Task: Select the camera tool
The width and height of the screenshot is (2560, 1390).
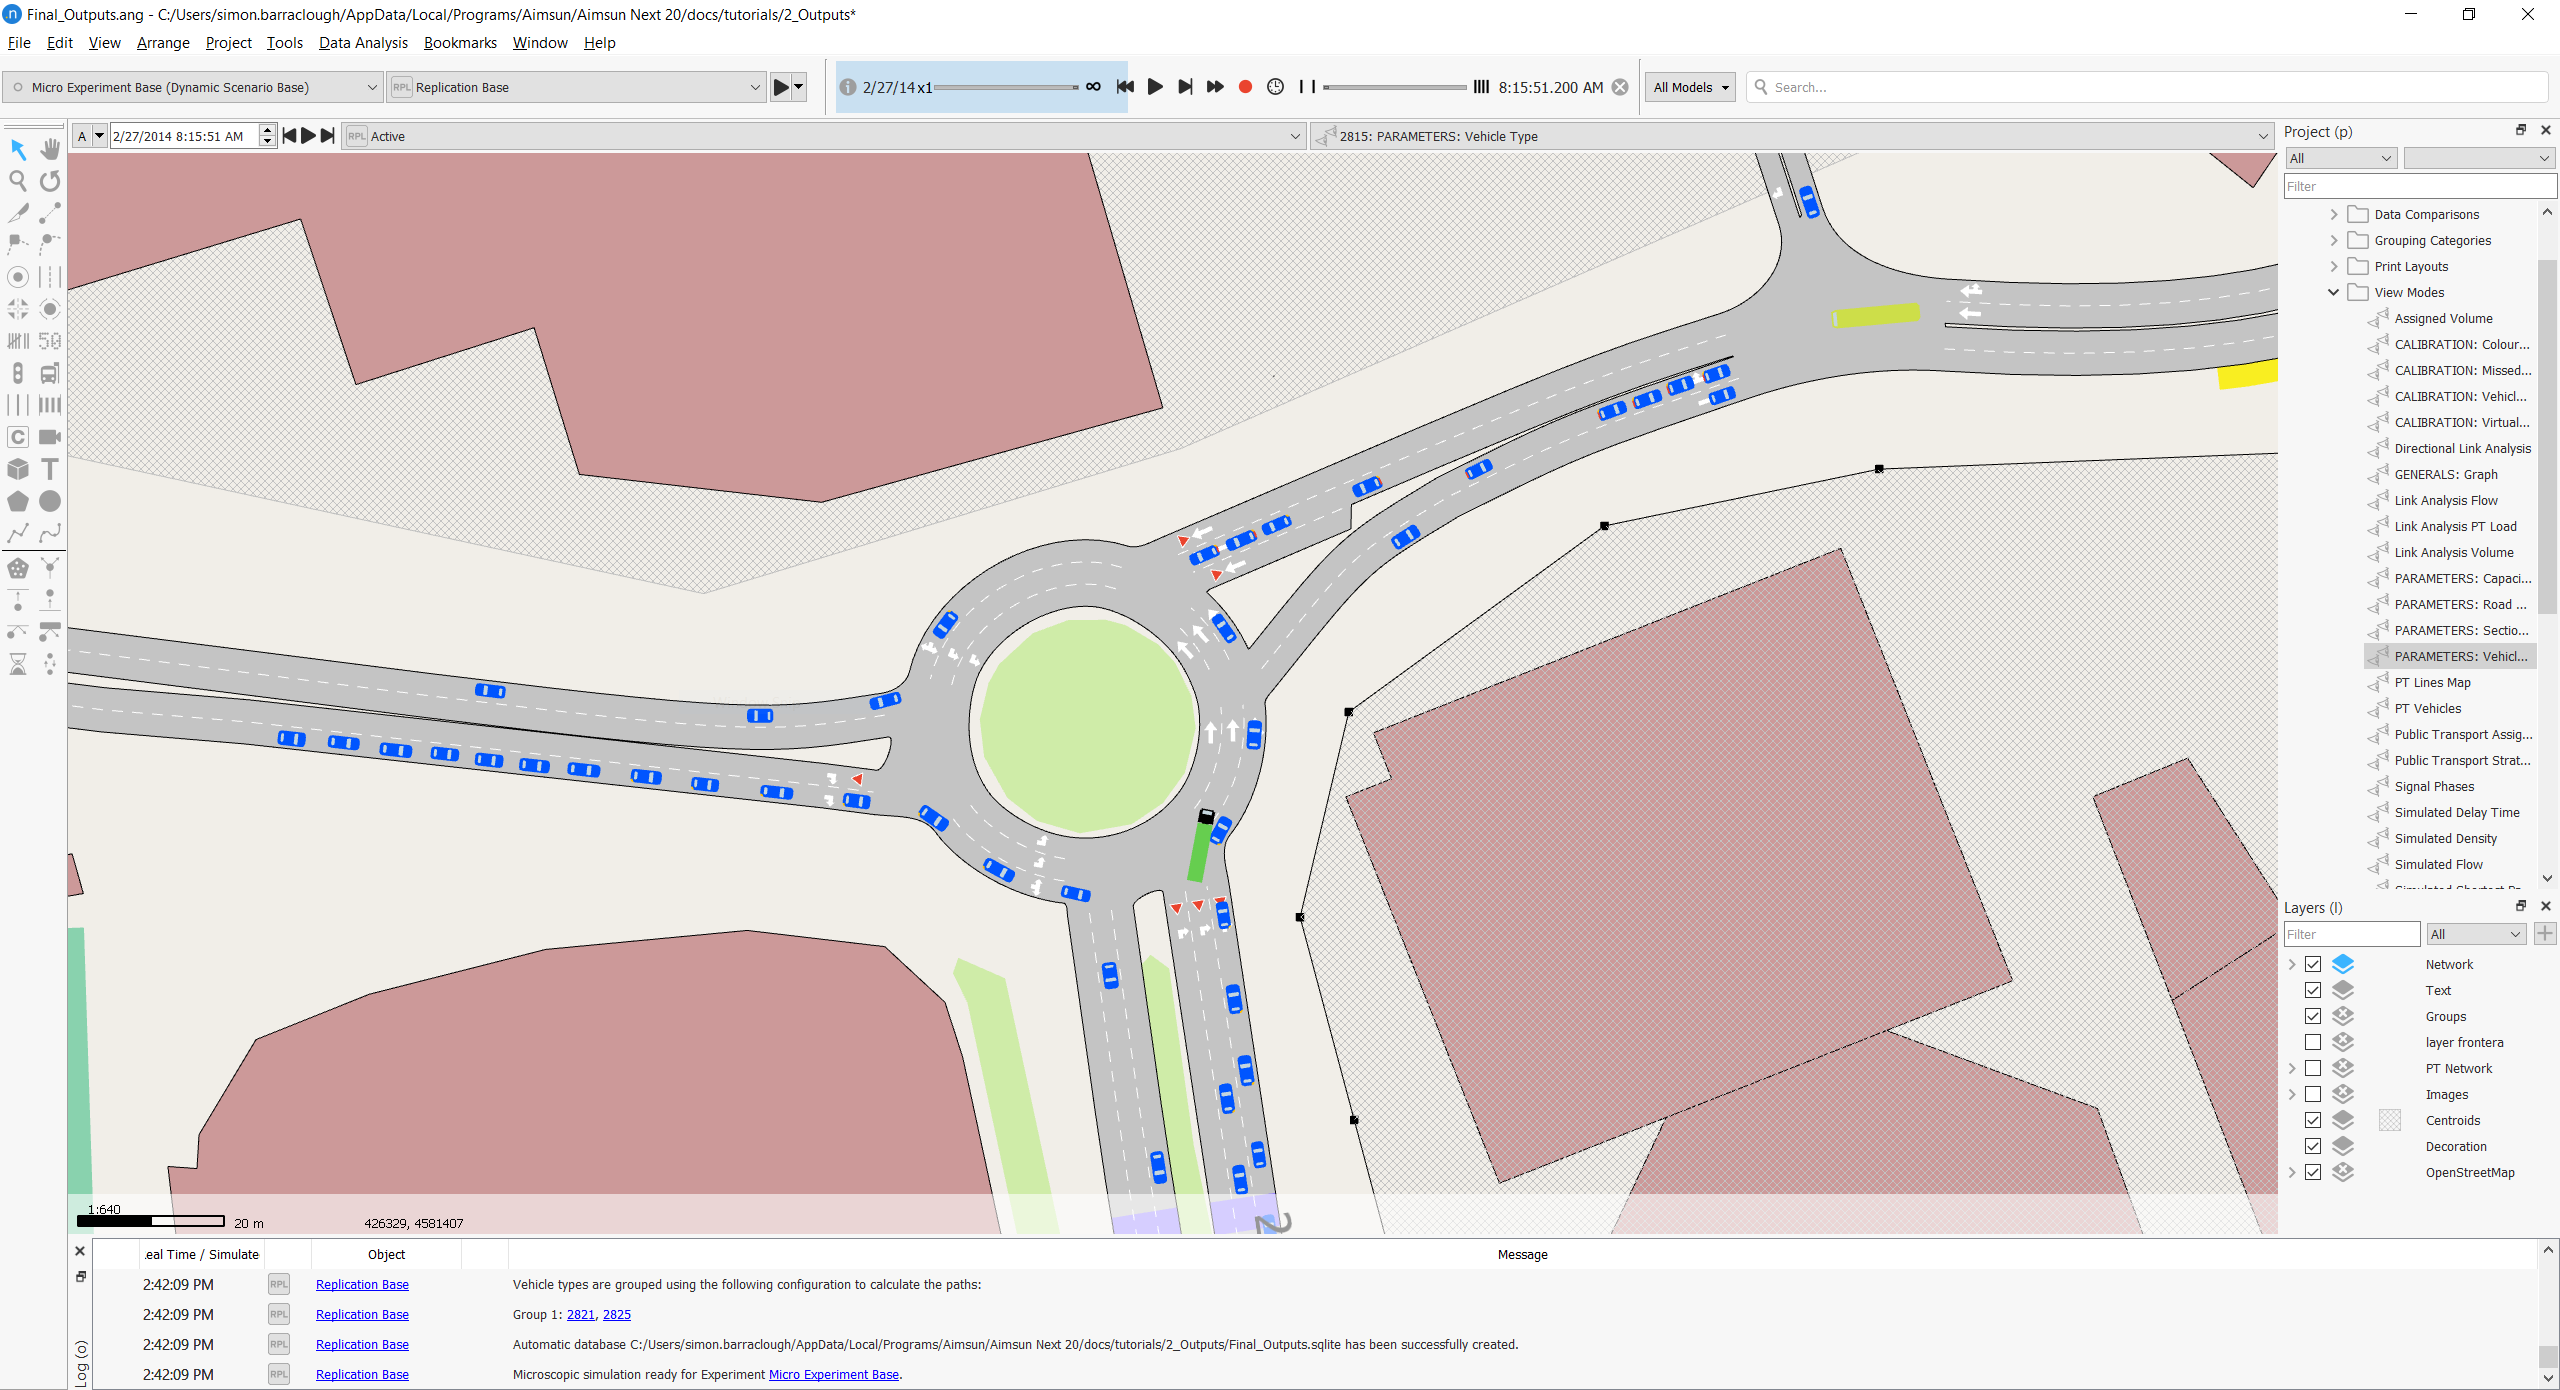Action: [50, 437]
